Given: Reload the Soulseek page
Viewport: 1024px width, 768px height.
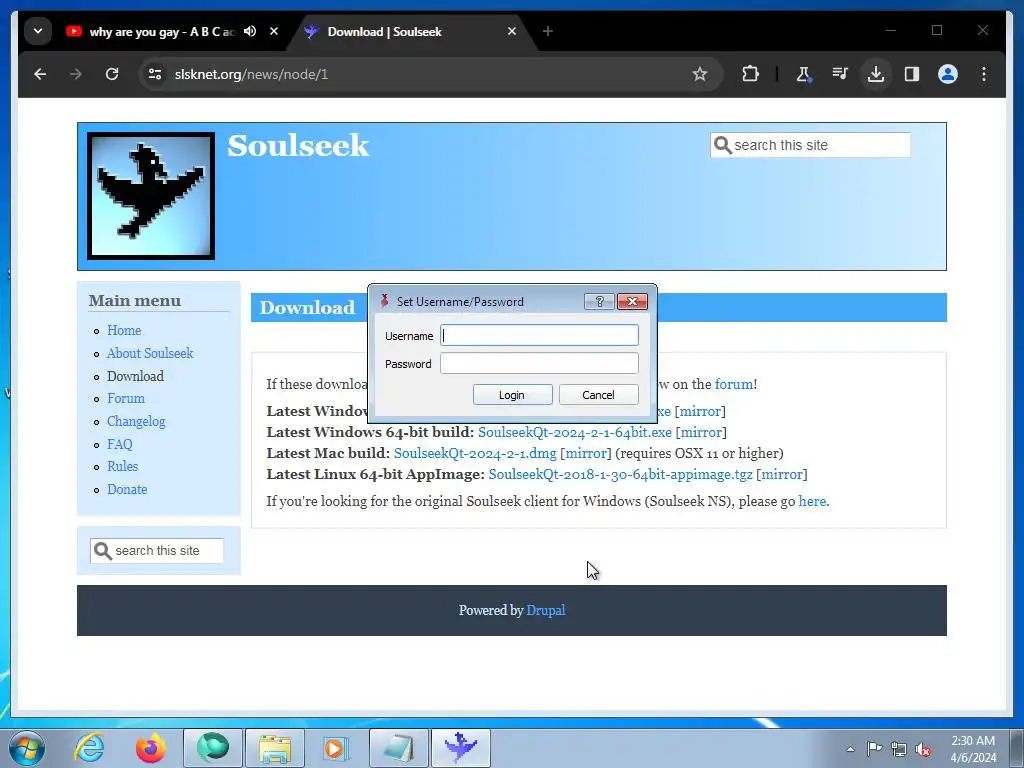Looking at the screenshot, I should [112, 74].
